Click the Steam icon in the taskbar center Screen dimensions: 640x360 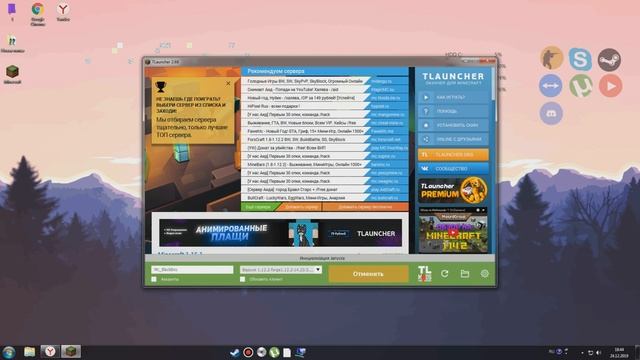235,352
